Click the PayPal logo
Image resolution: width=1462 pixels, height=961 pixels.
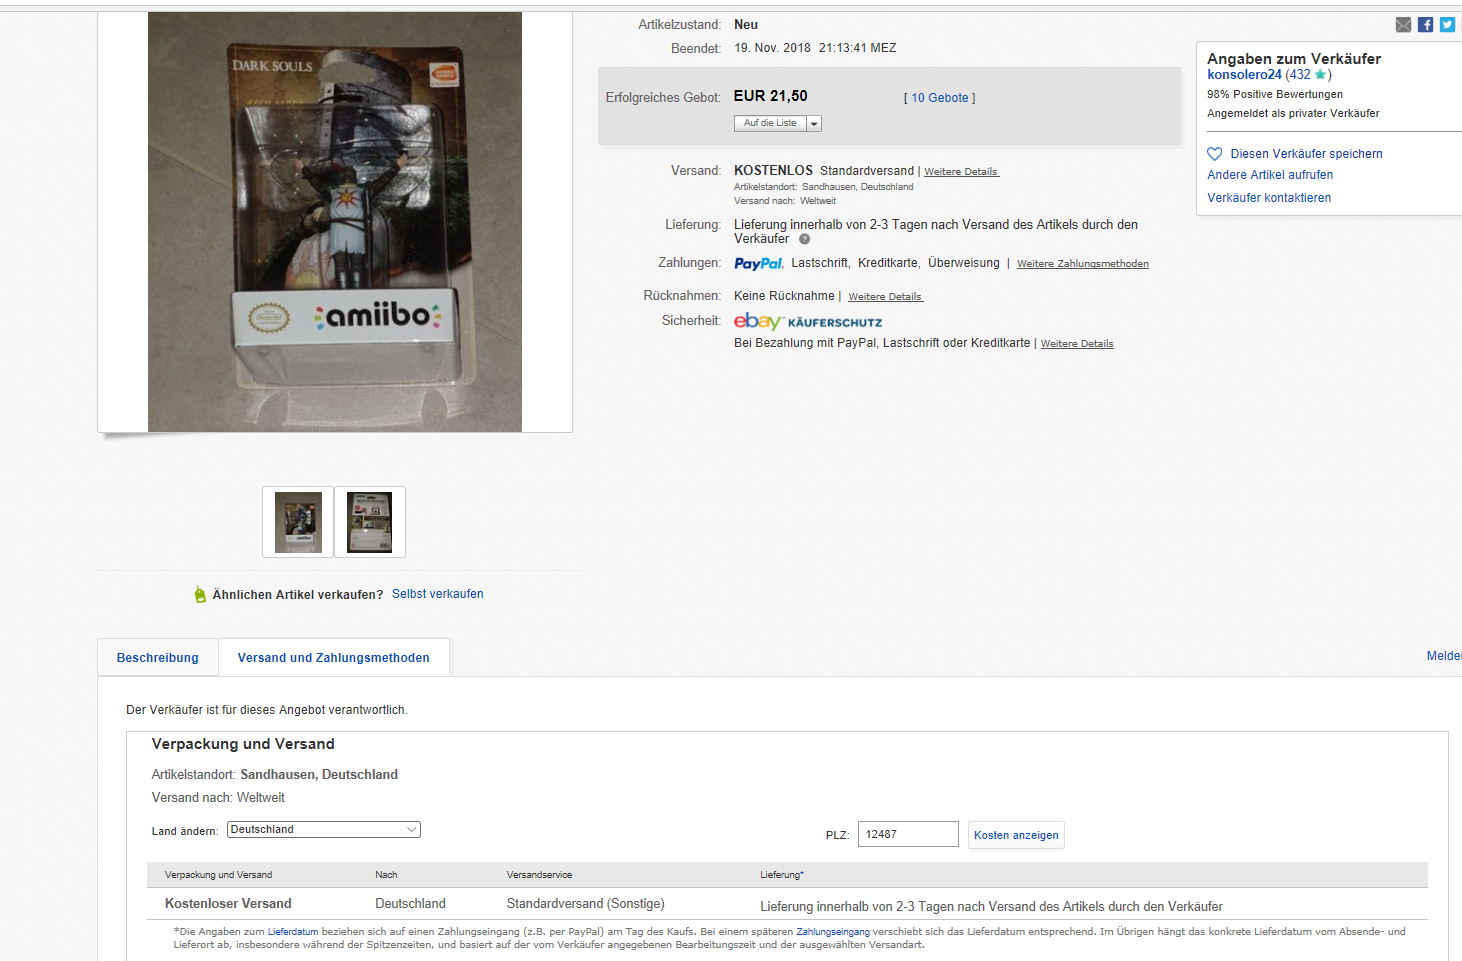click(x=758, y=264)
